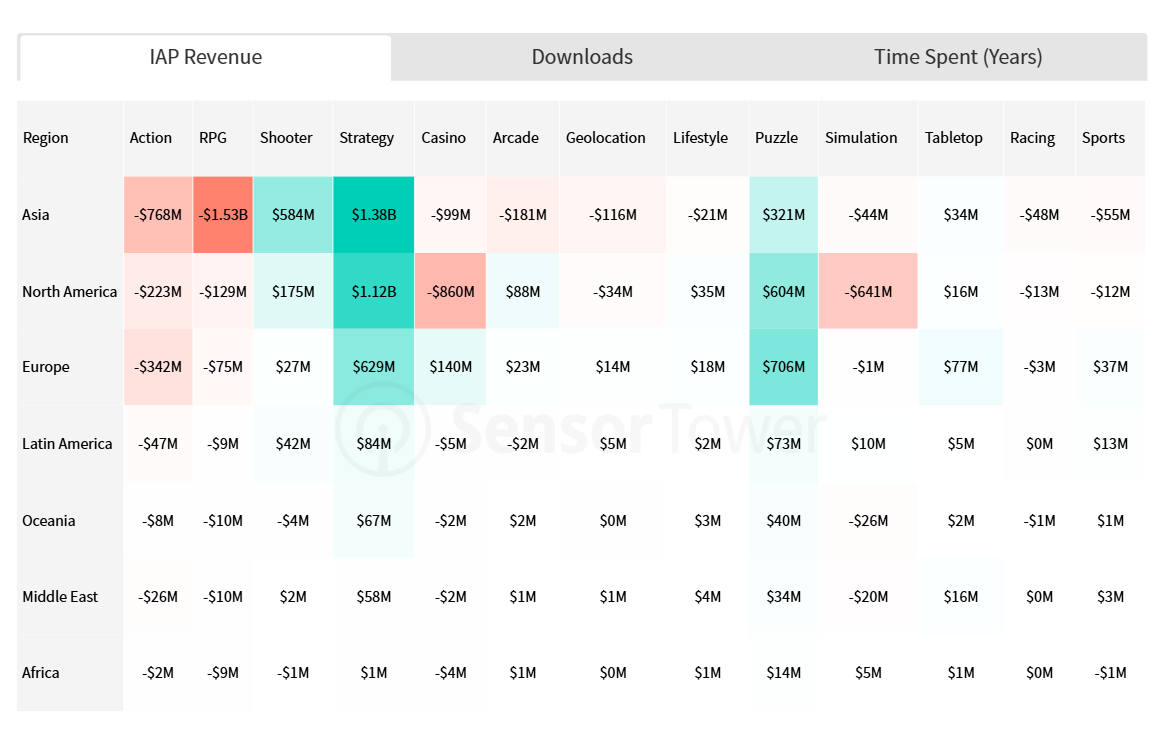Select the North America row label

pos(69,292)
